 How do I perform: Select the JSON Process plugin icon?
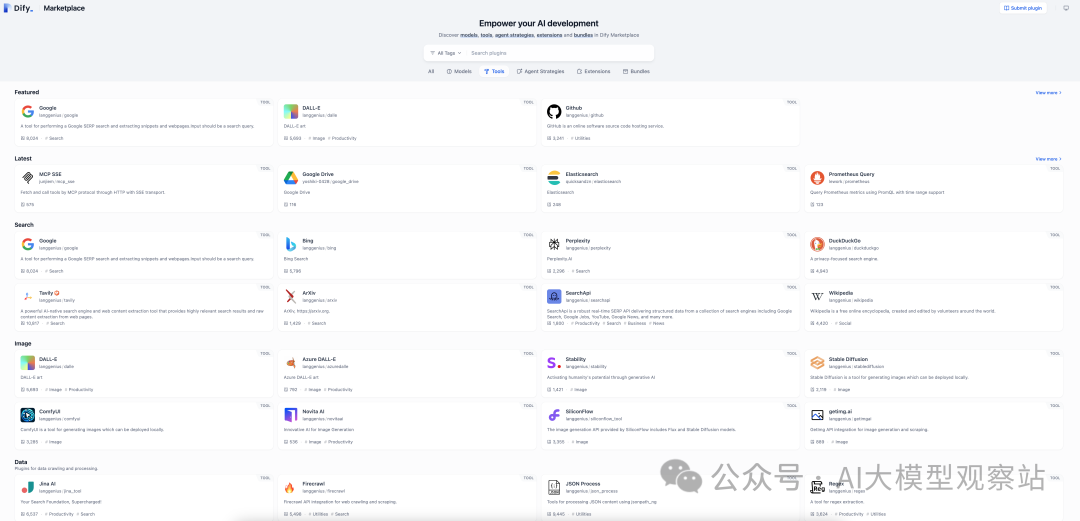(554, 487)
